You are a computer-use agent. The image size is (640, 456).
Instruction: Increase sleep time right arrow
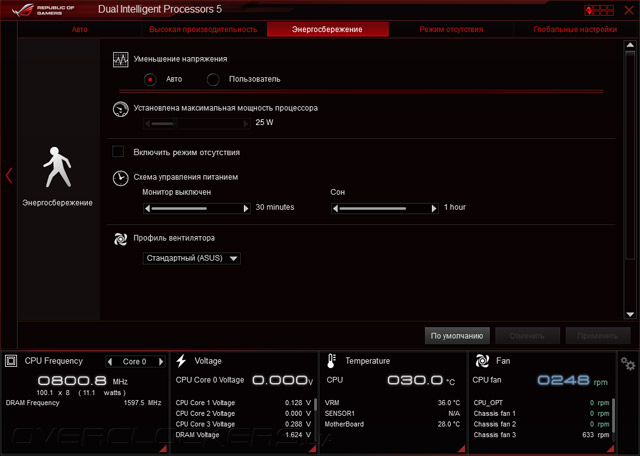click(433, 209)
